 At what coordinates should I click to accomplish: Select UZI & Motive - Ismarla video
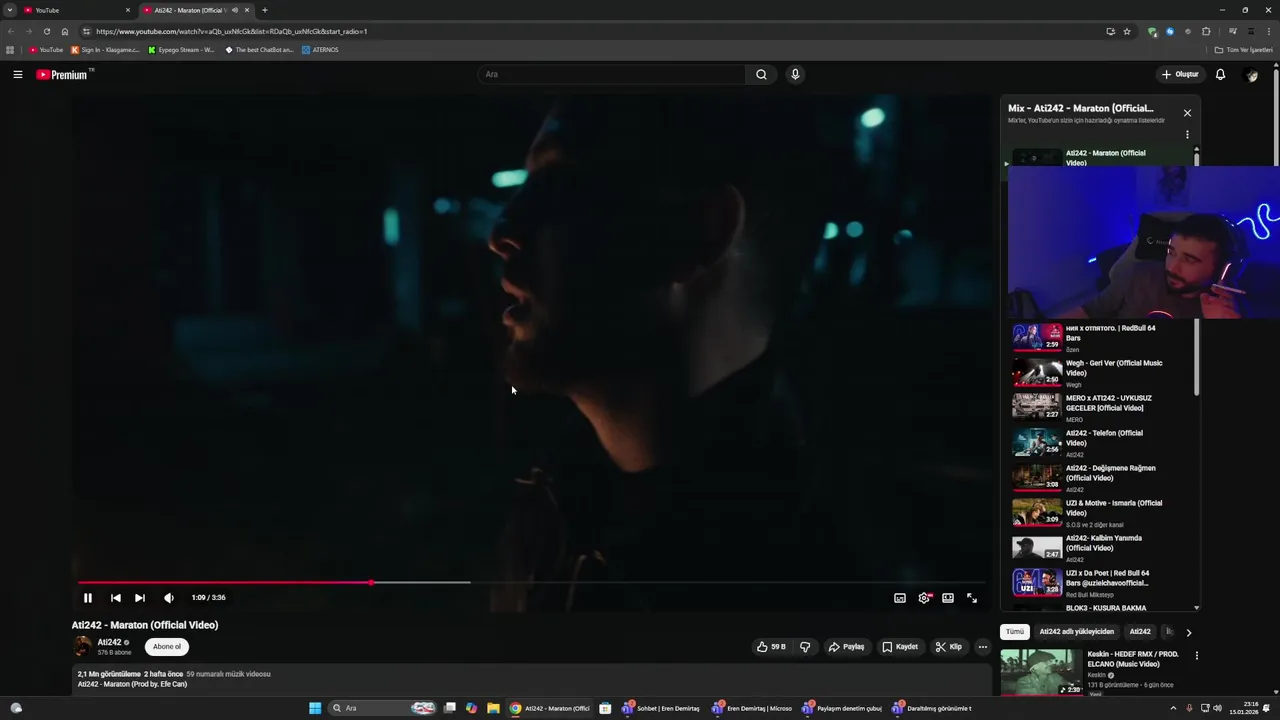point(1100,513)
